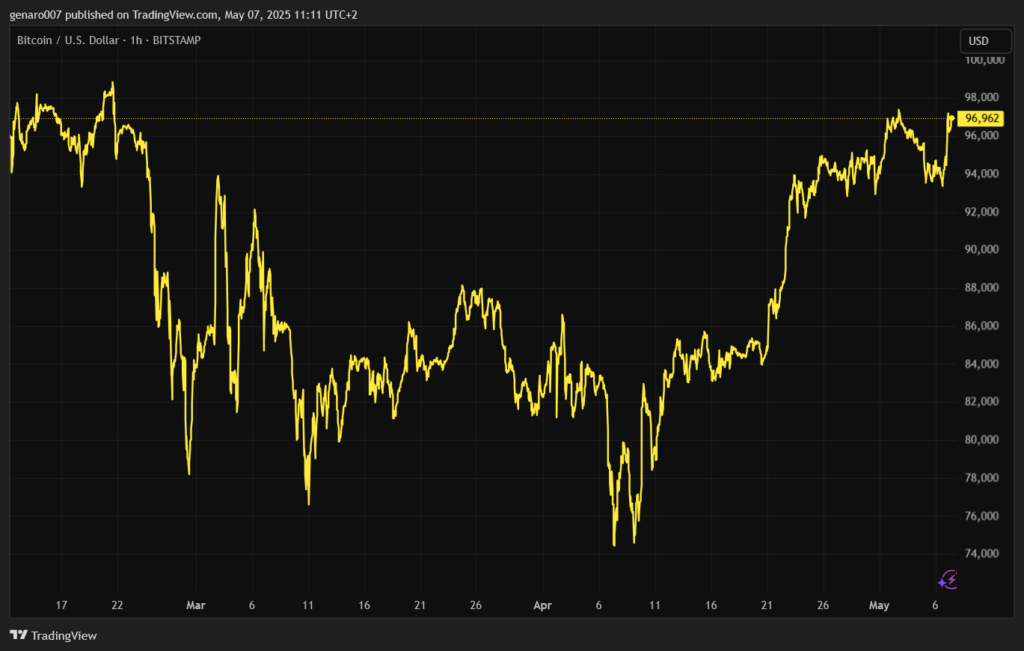Click the May label on time axis
This screenshot has height=651, width=1024.
[878, 605]
